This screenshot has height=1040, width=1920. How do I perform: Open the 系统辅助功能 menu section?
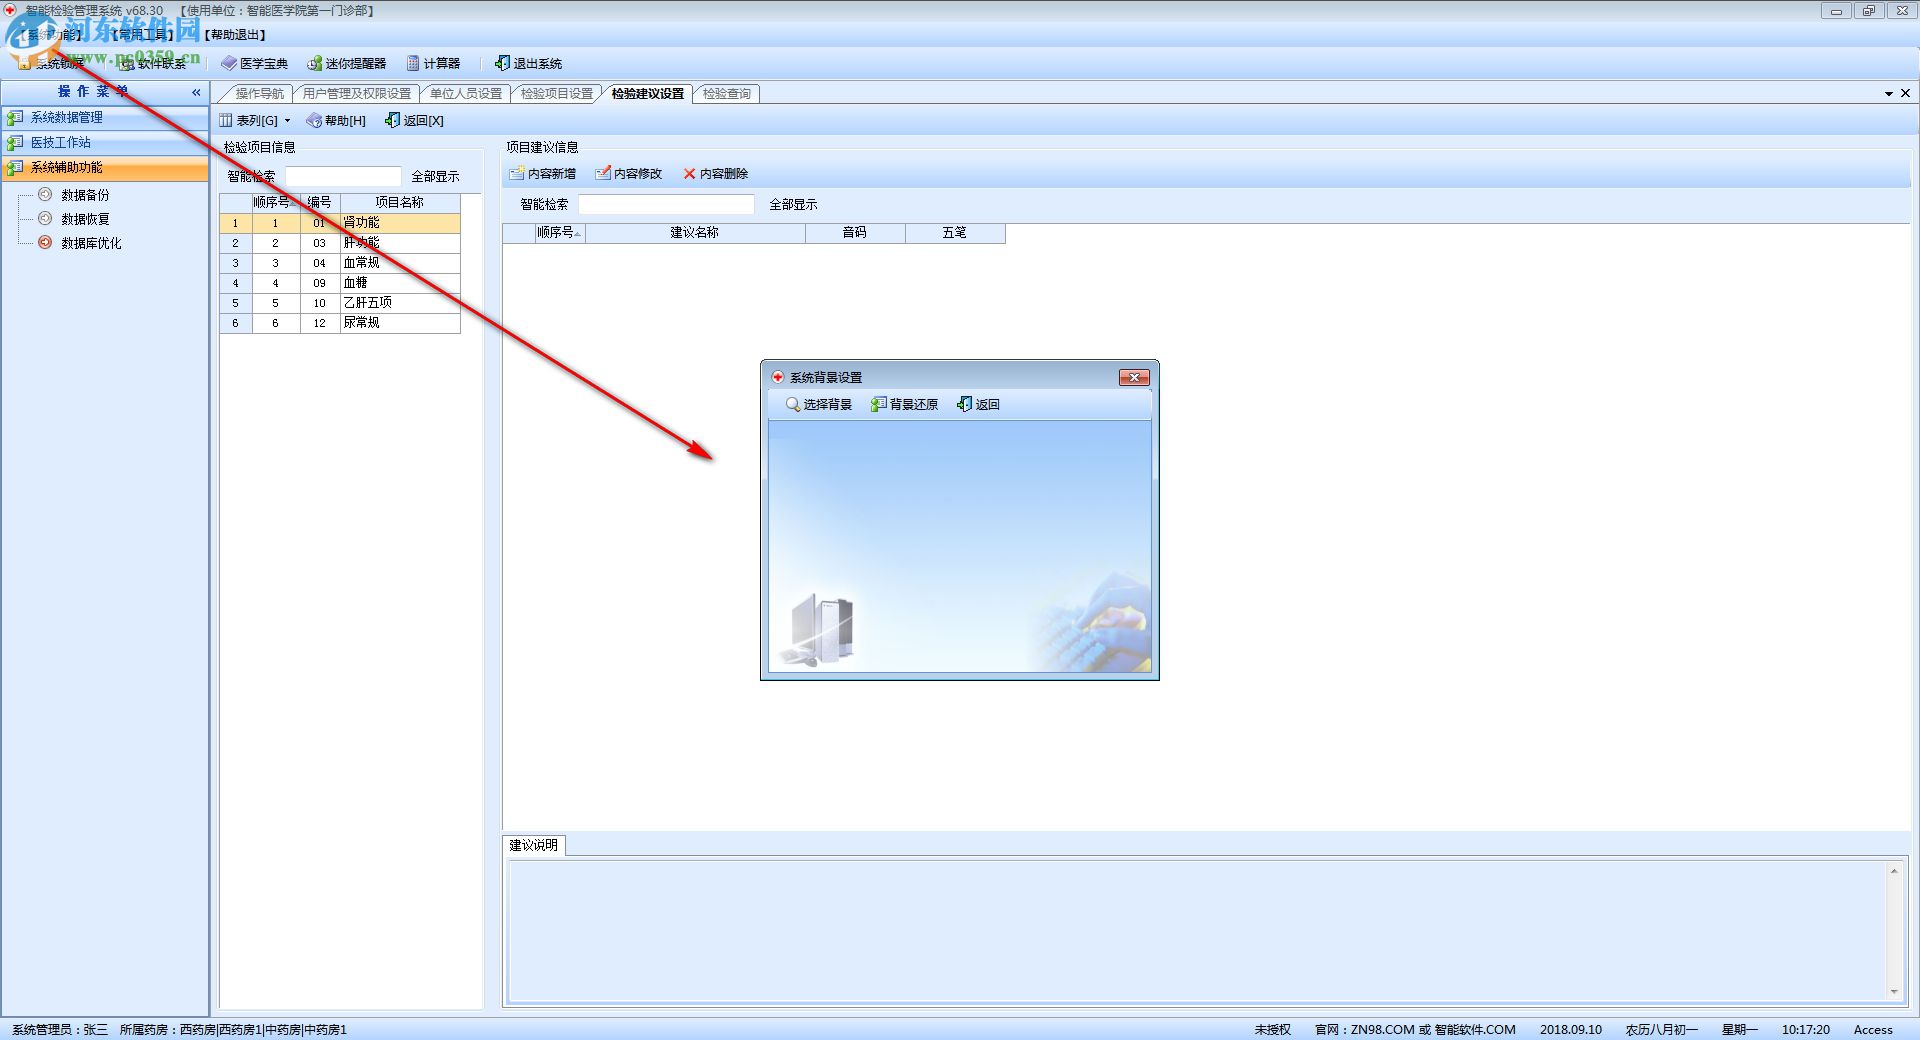[105, 167]
